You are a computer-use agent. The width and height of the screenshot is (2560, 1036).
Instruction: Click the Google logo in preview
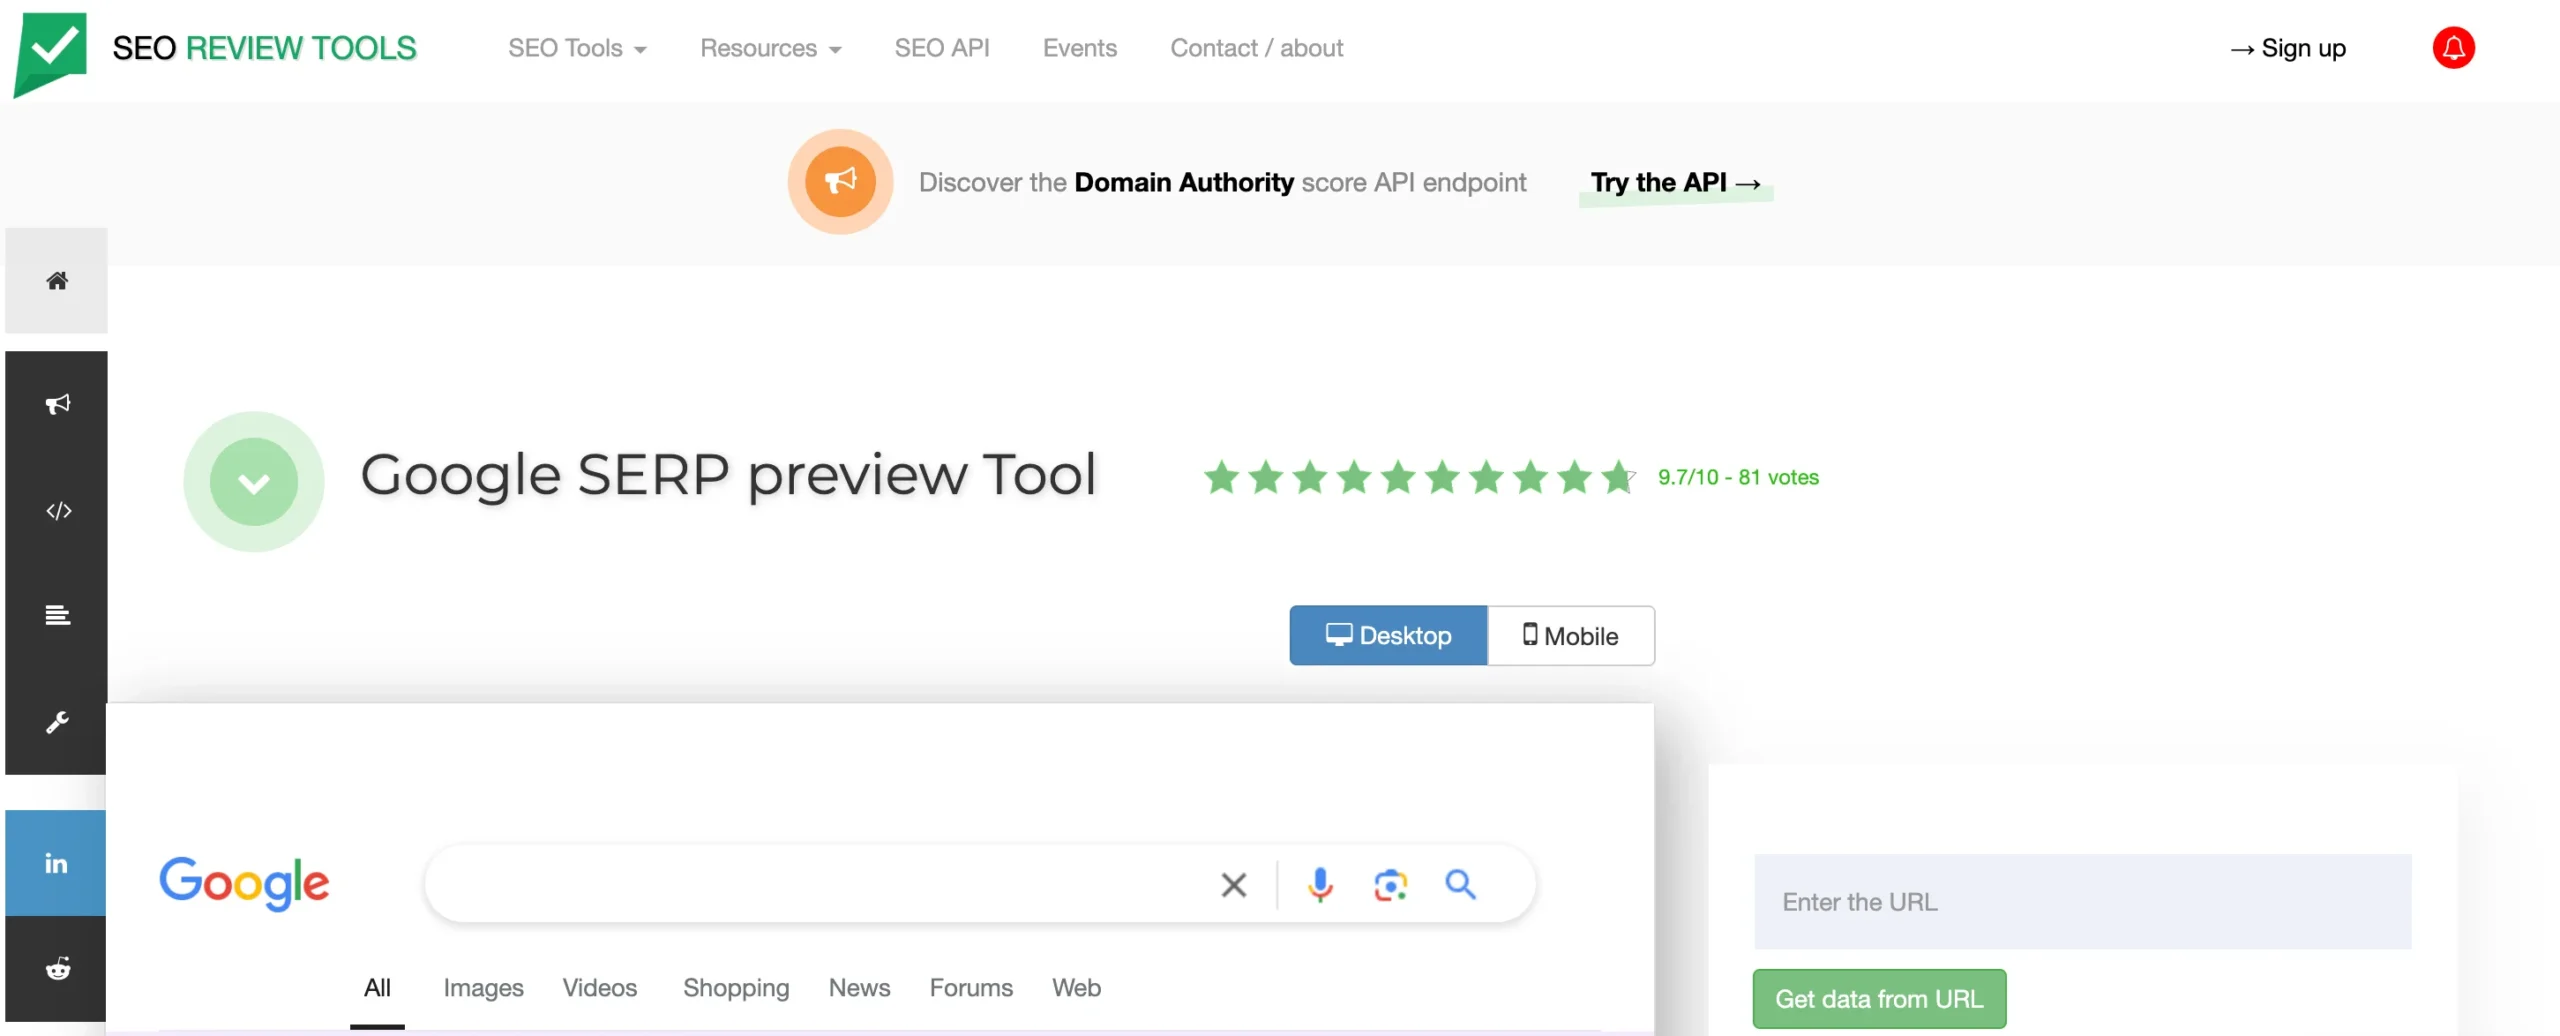click(244, 883)
